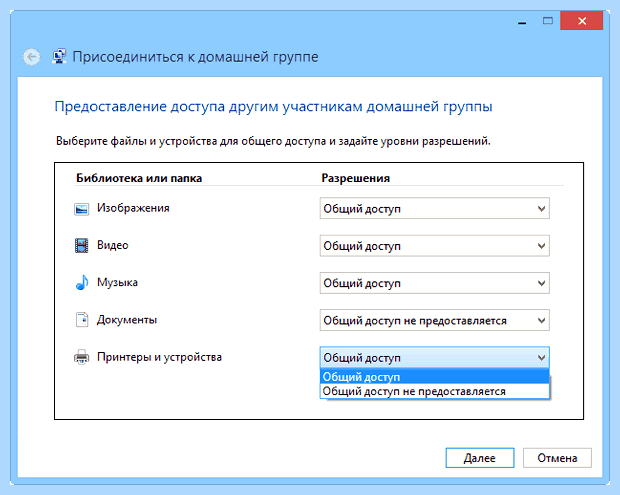Open the Музыка permissions dropdown

[435, 283]
